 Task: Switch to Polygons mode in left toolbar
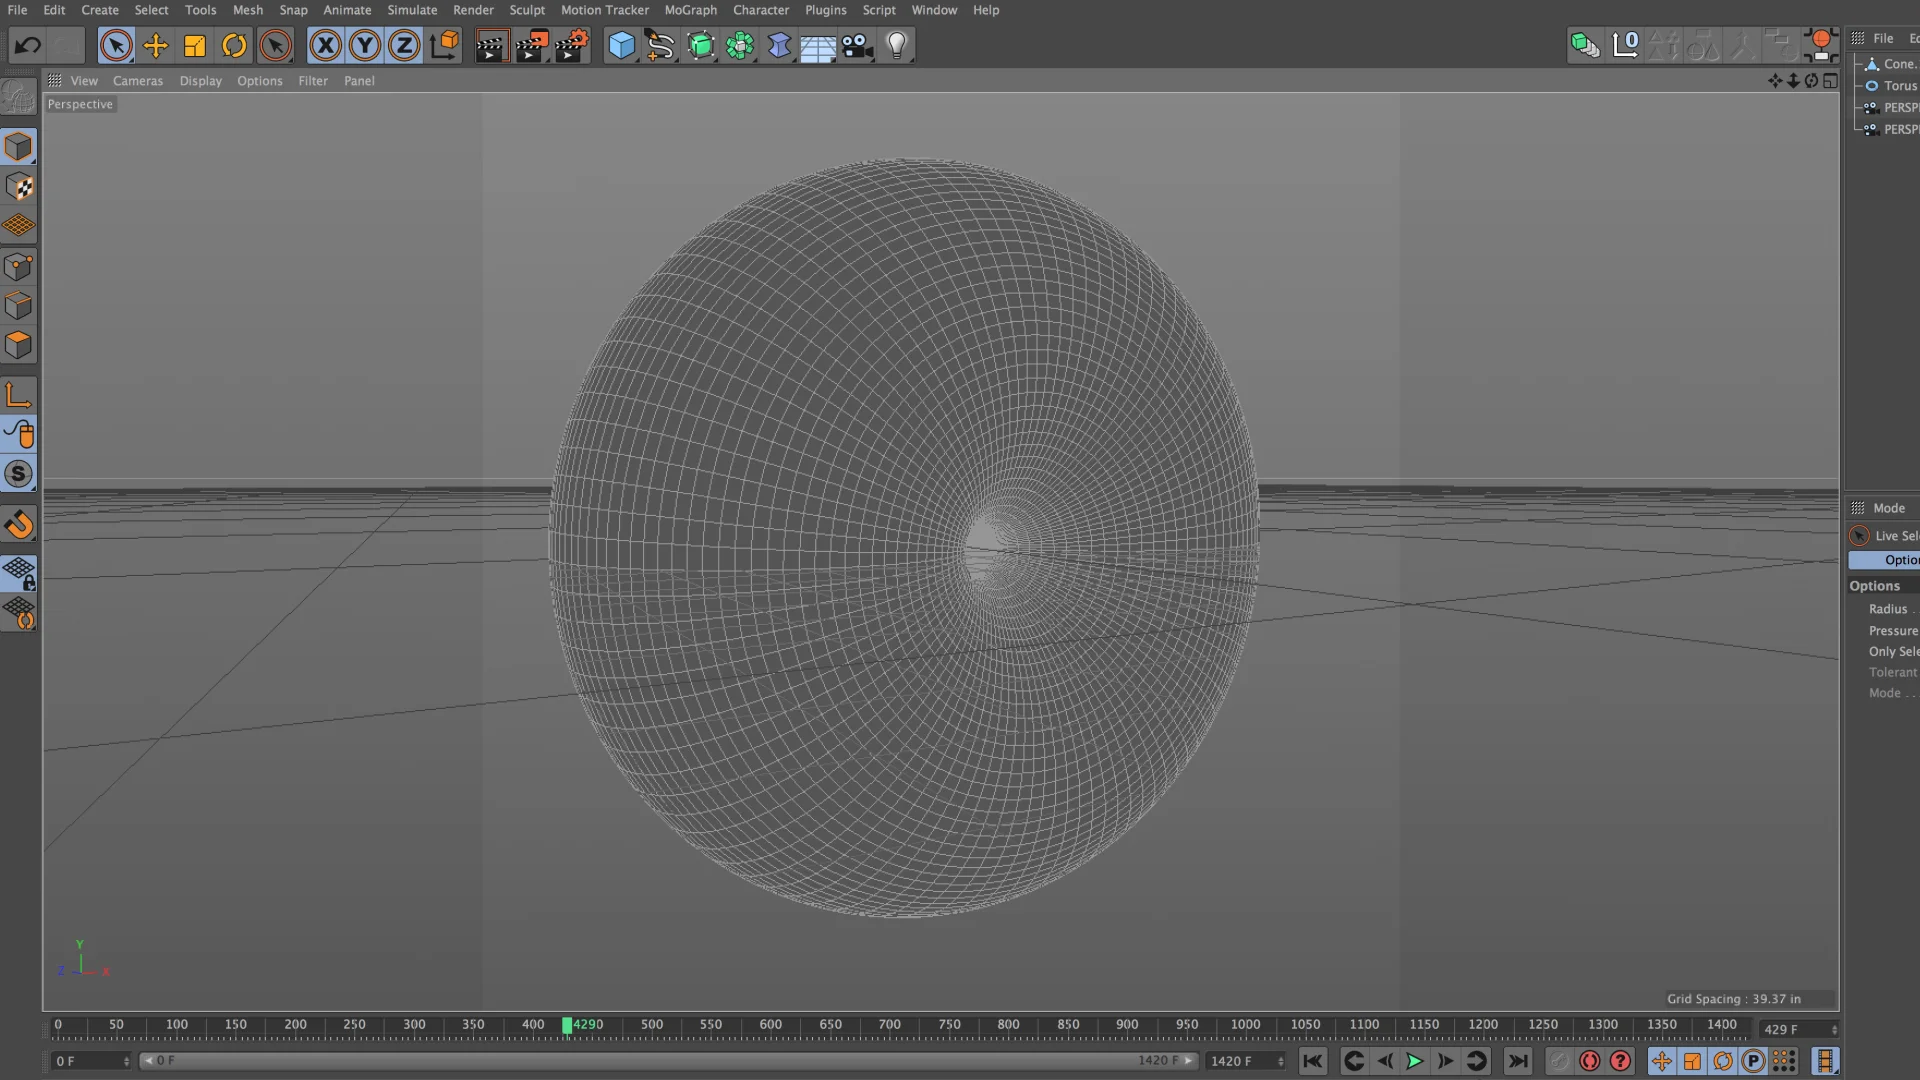(x=18, y=346)
